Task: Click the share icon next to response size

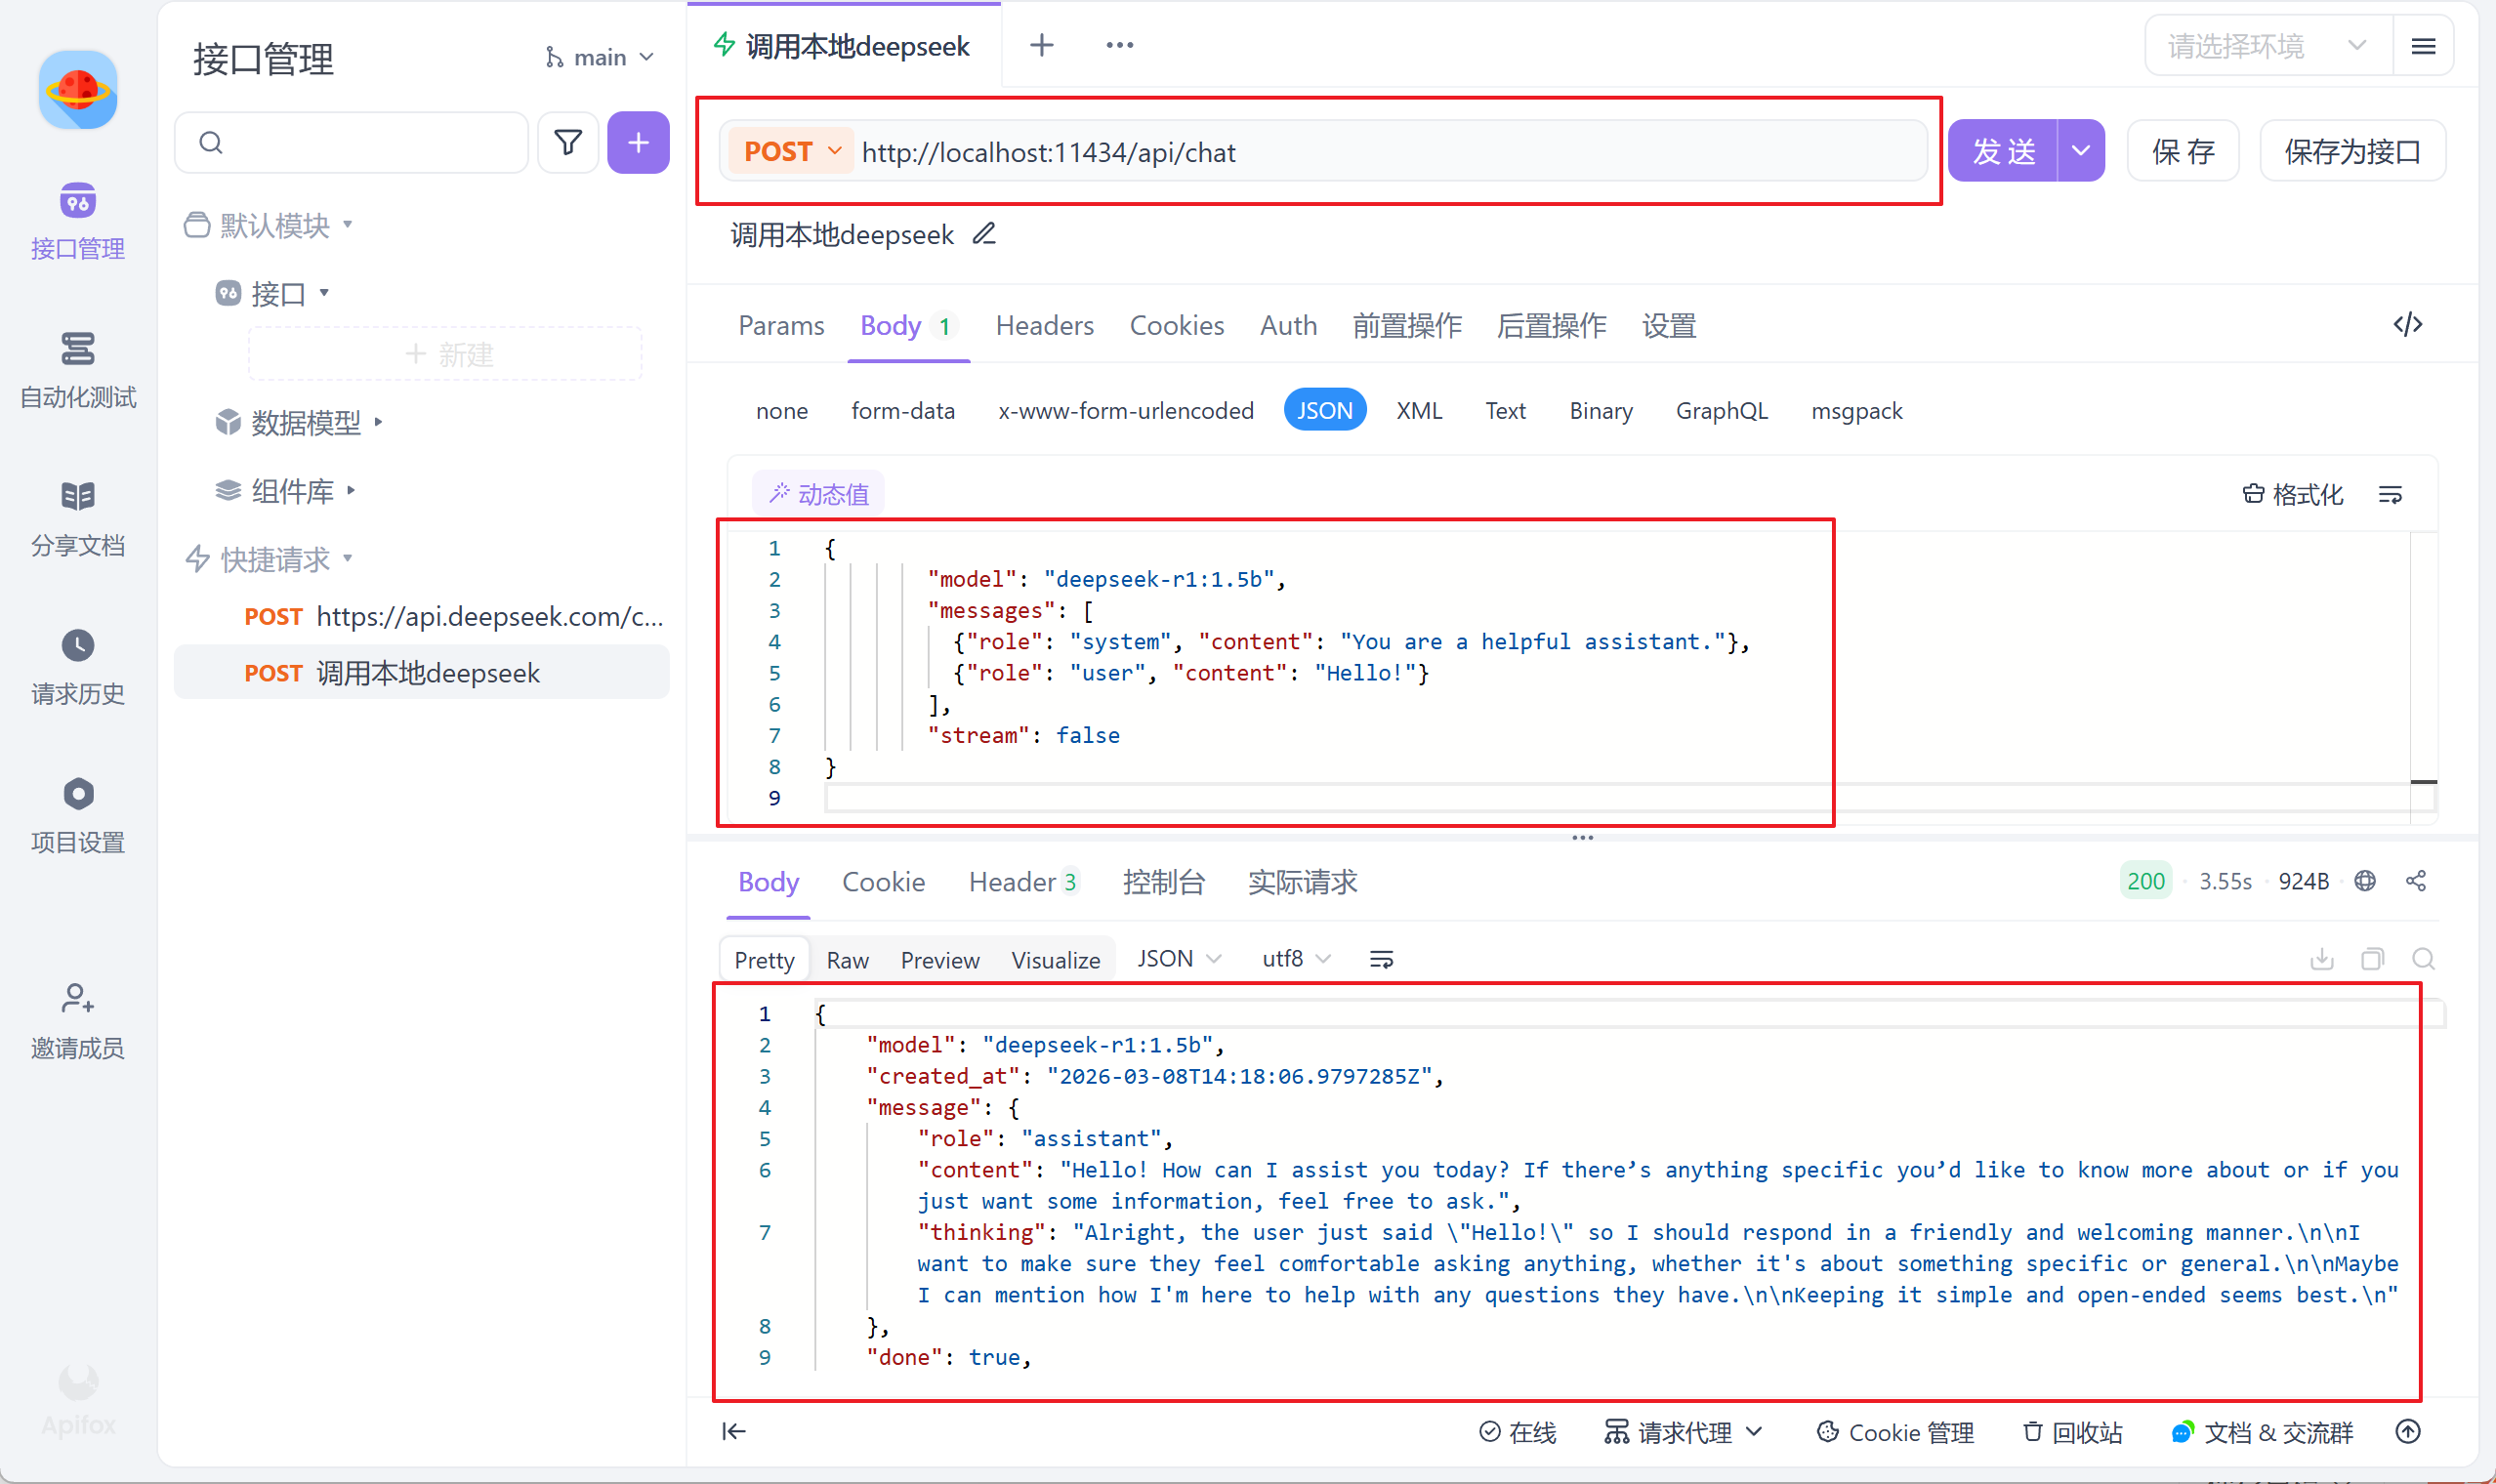Action: (x=2416, y=881)
